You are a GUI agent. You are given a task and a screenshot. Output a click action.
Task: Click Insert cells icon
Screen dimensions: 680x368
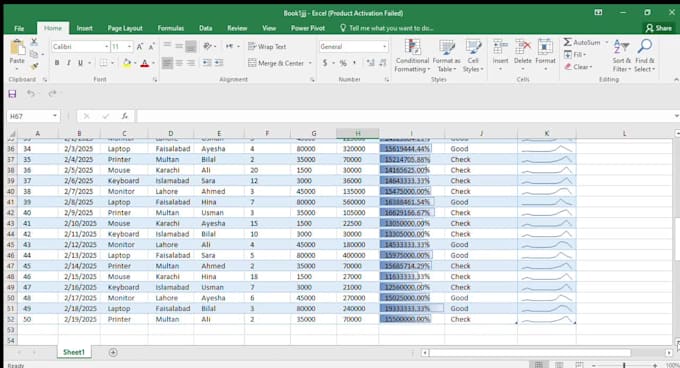coord(500,47)
